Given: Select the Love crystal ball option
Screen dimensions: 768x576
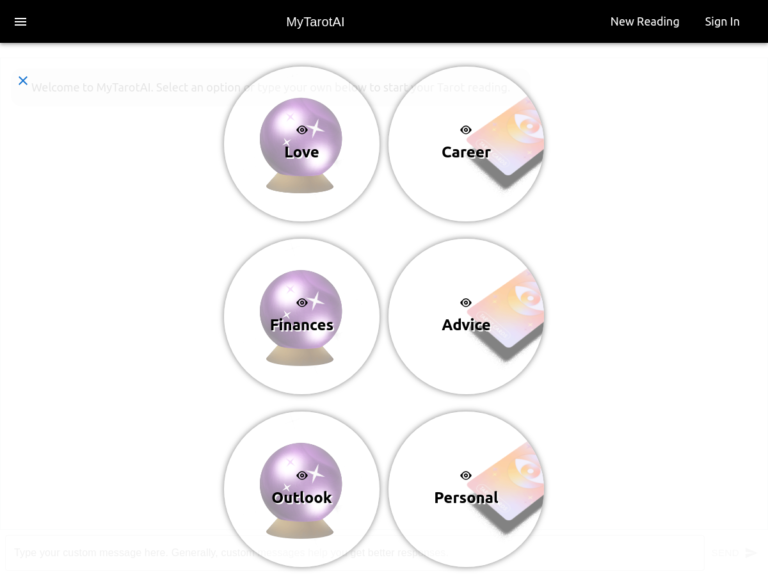Looking at the screenshot, I should 302,144.
